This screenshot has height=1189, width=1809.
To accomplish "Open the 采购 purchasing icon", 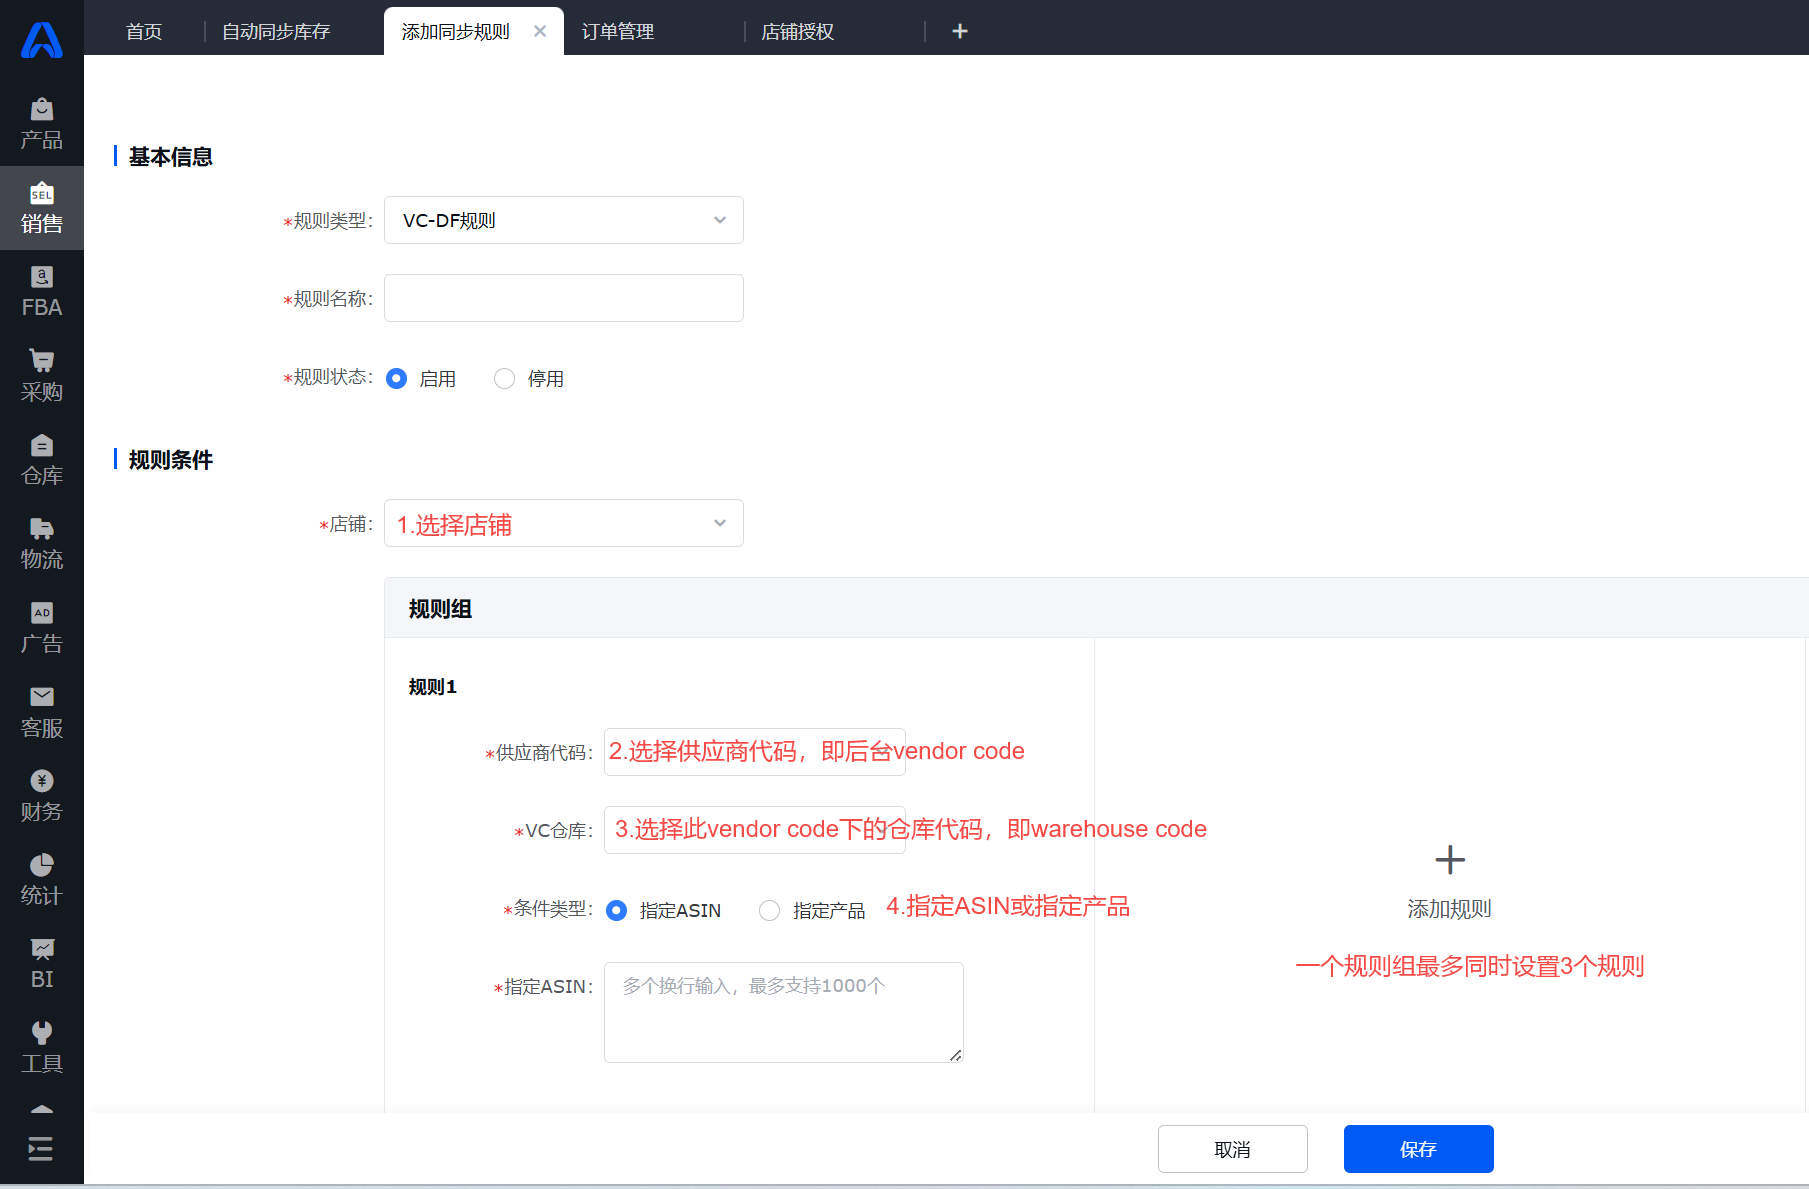I will [x=41, y=374].
